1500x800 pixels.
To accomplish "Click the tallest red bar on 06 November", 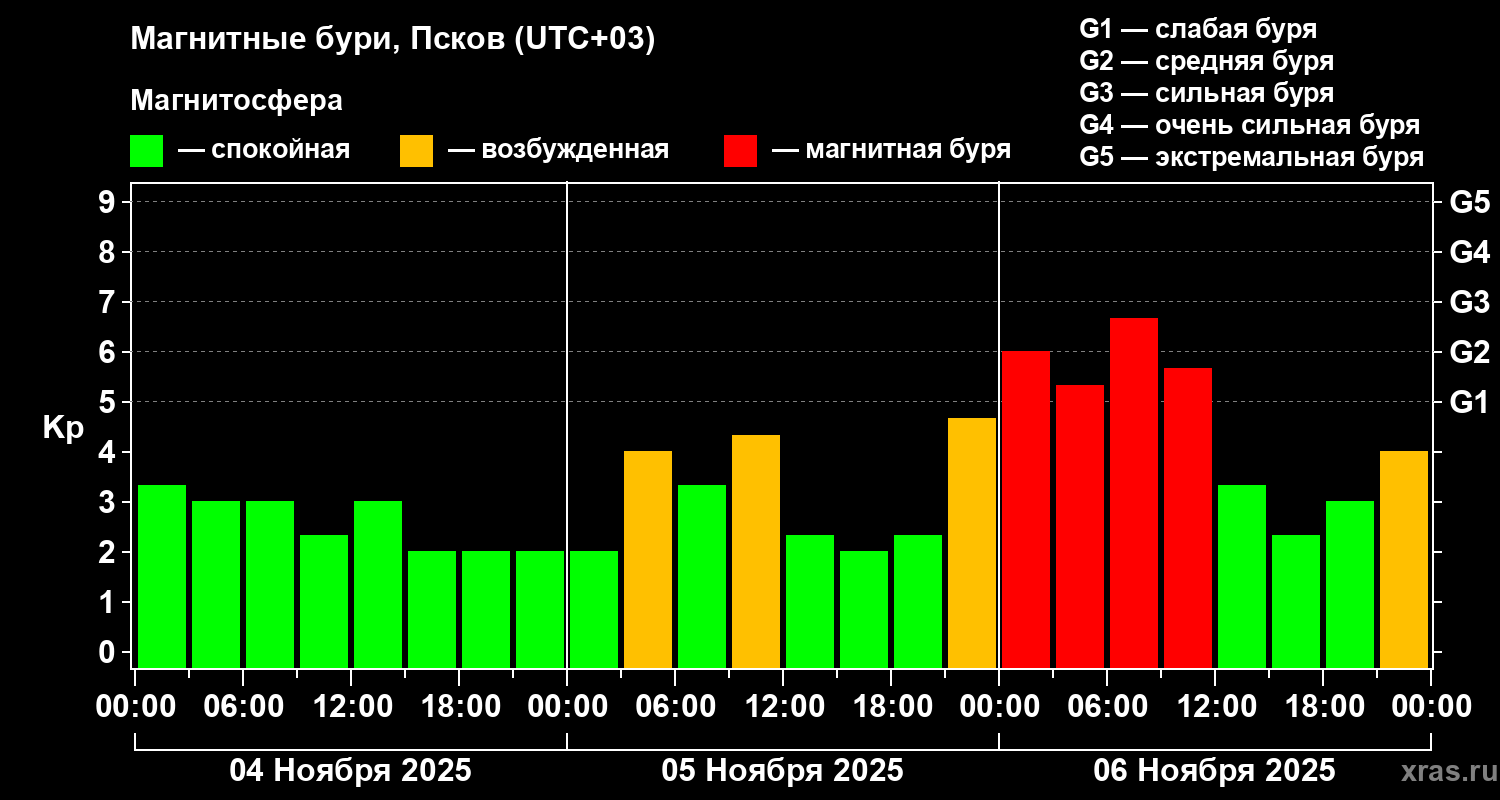I will 1134,493.
